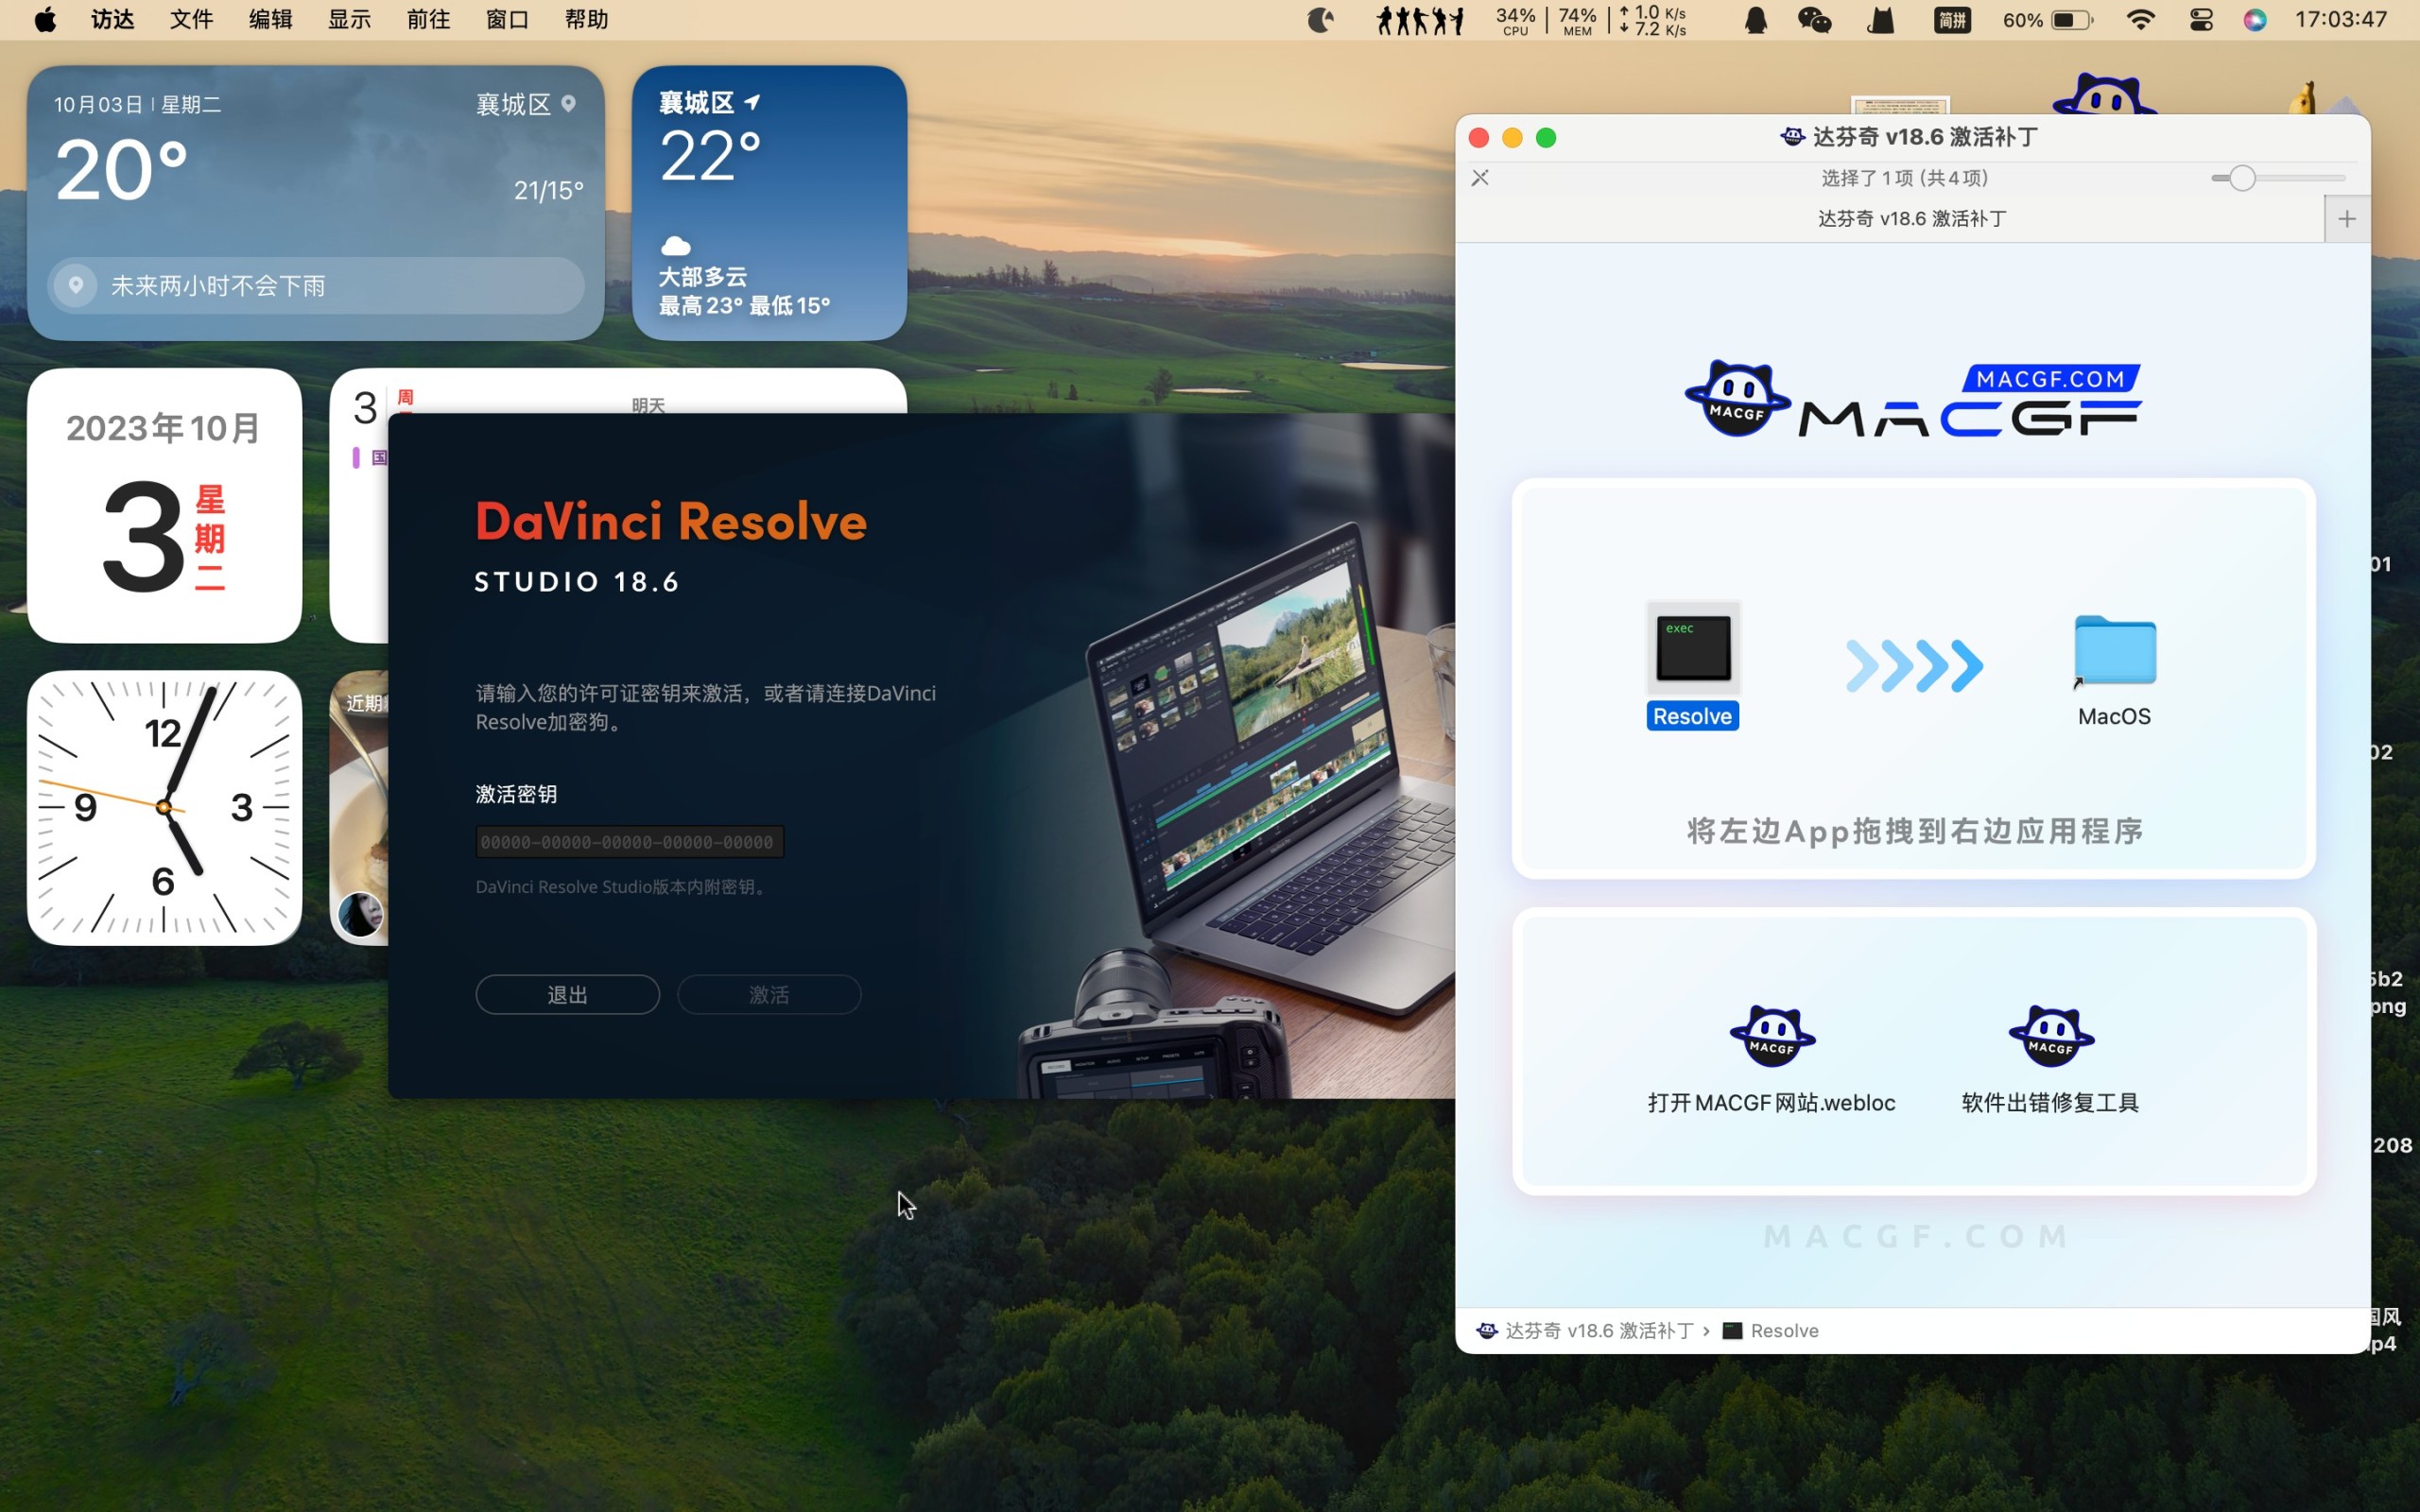Click the MacOS folder shortcut icon
This screenshot has height=1512, width=2420.
(x=2114, y=651)
